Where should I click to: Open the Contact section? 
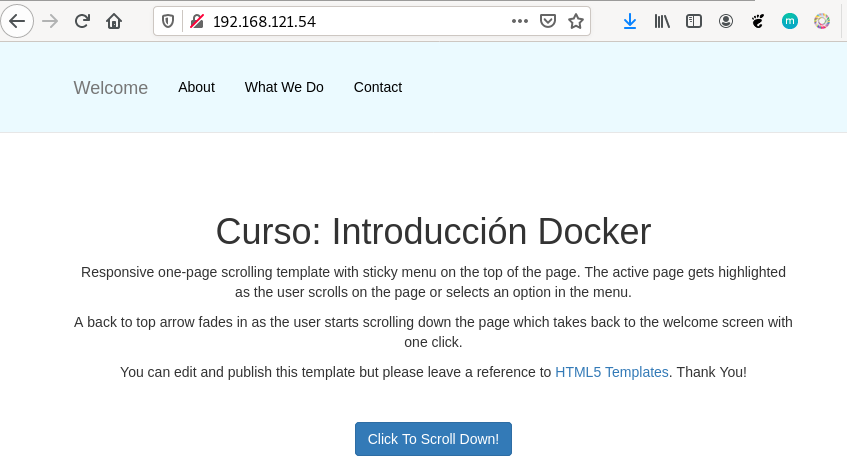point(377,87)
